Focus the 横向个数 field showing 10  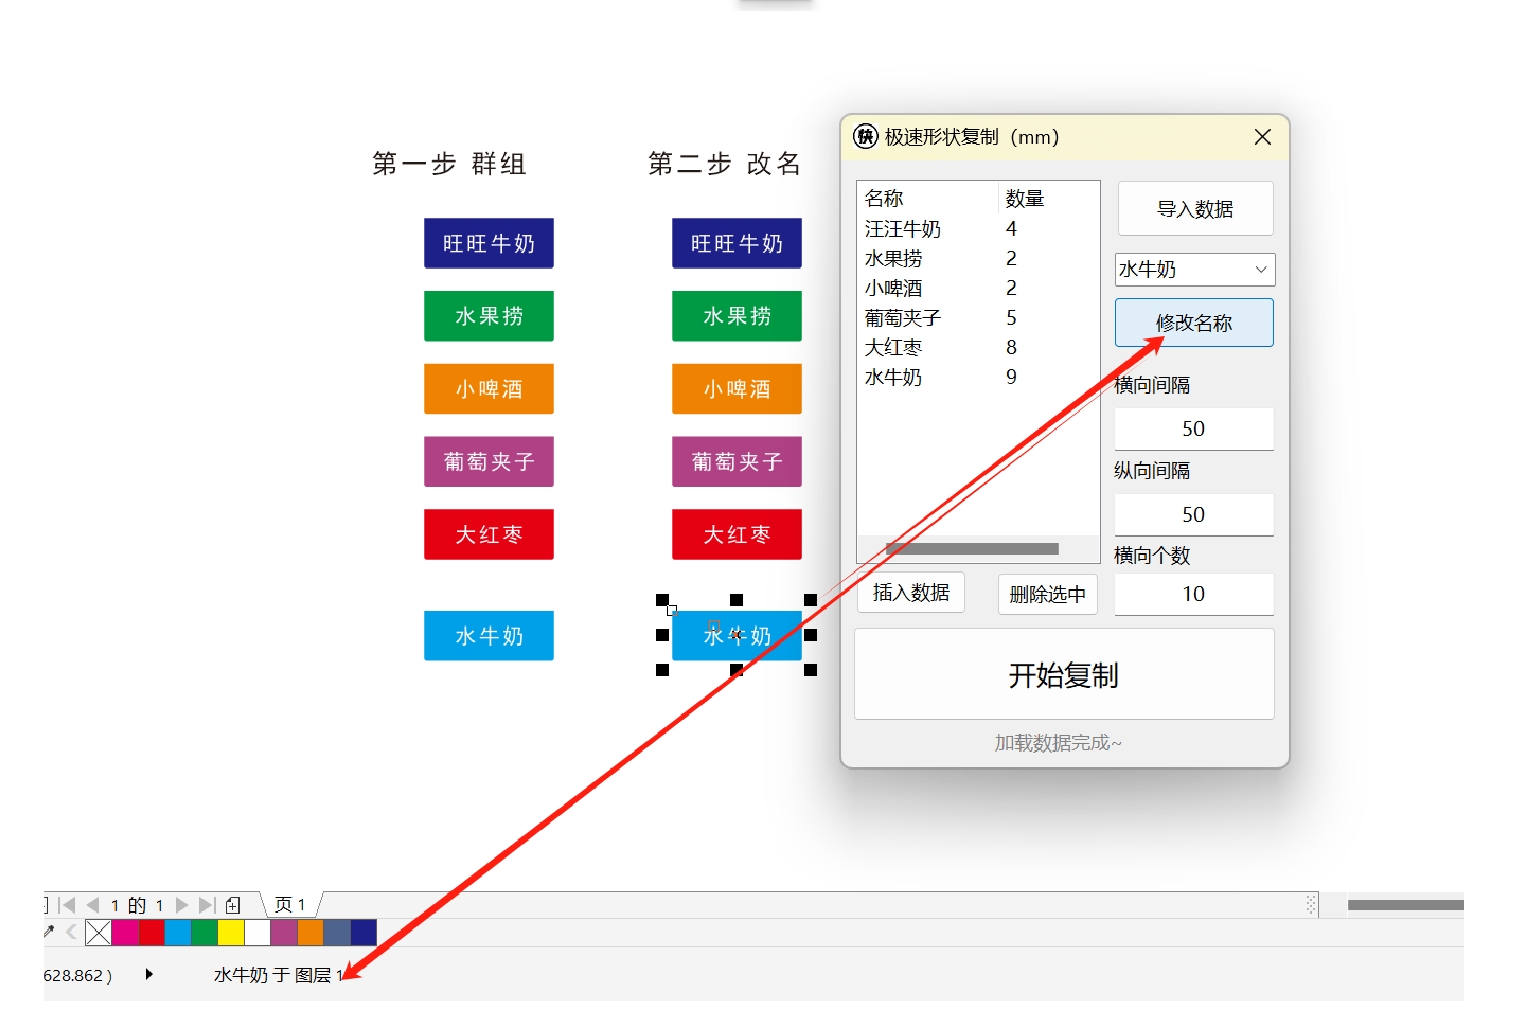click(x=1194, y=594)
